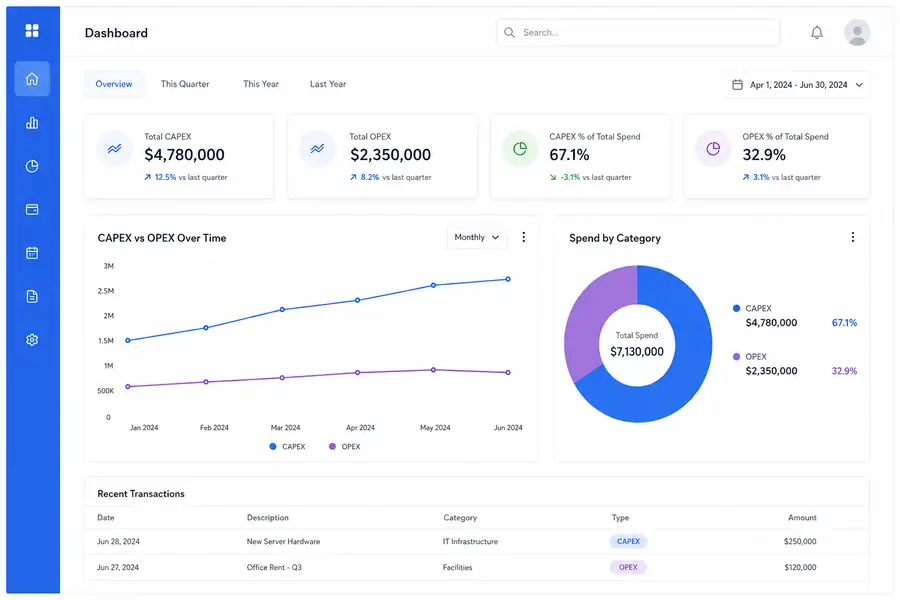Click the Total CAPEX trend icon
The image size is (900, 600).
115,149
